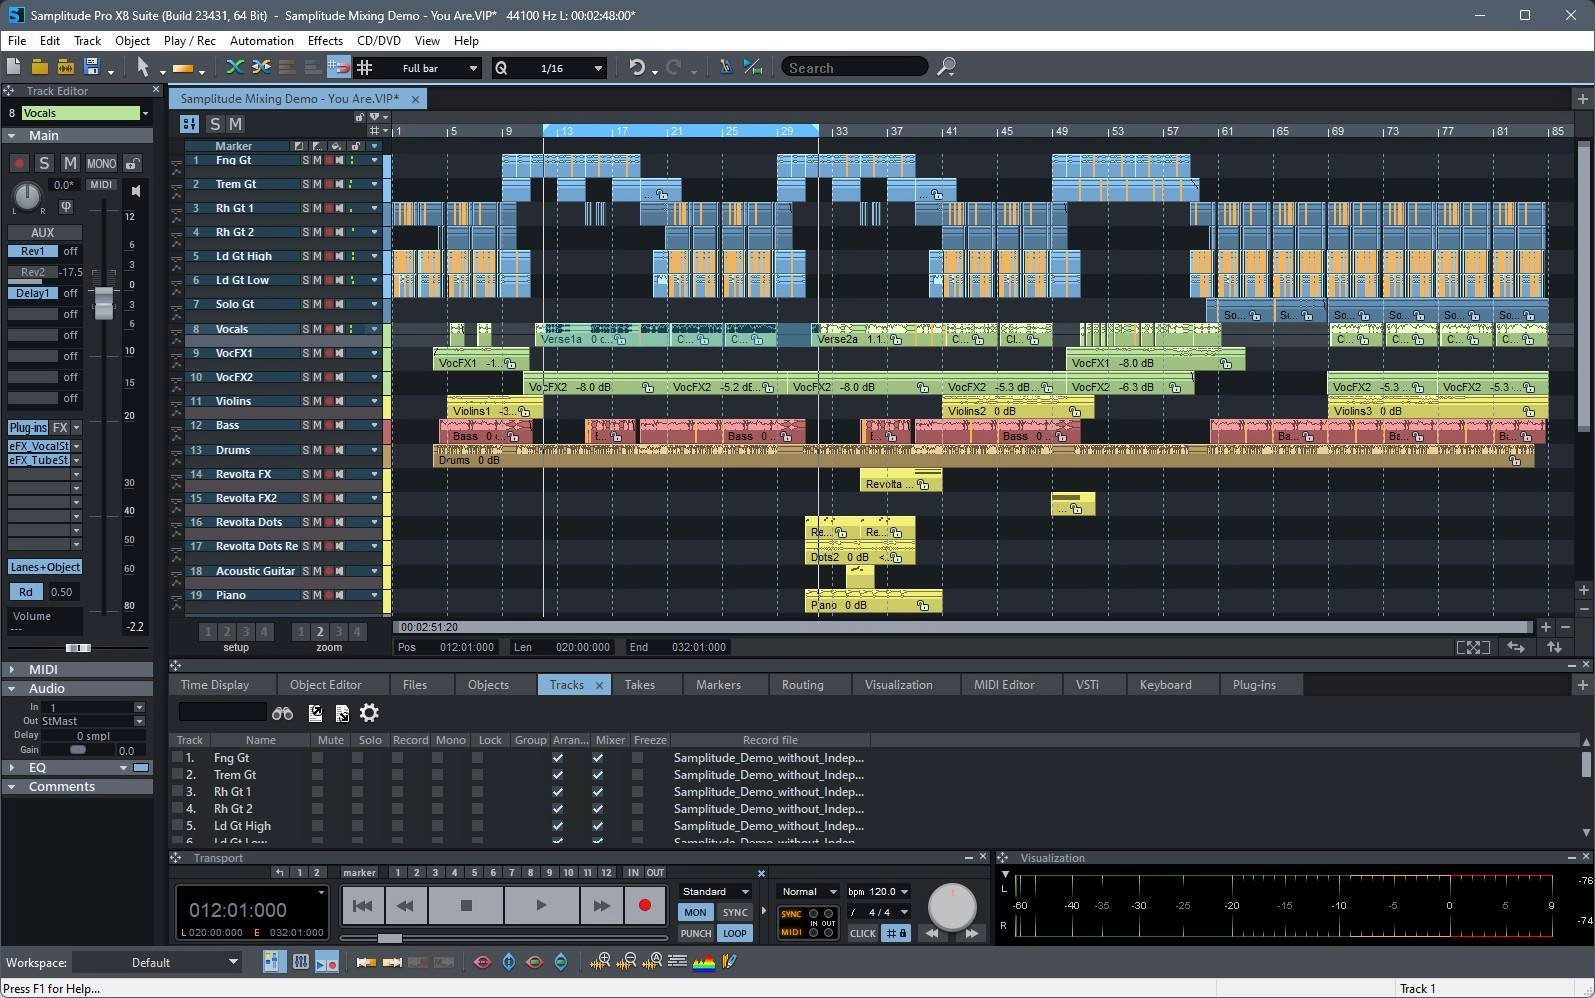Open a project with the yellow folder icon
Screen dimensions: 1595x998
coord(39,67)
